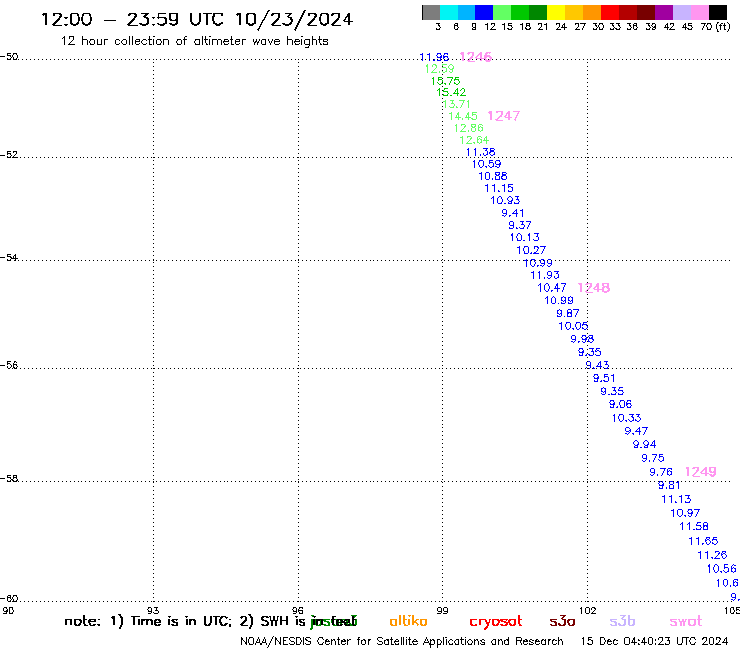Click the pink swatch in the color scale
The image size is (740, 650).
click(700, 12)
